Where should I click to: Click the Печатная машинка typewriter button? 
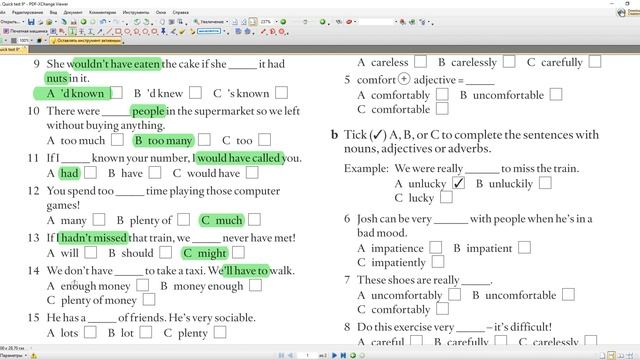point(25,31)
